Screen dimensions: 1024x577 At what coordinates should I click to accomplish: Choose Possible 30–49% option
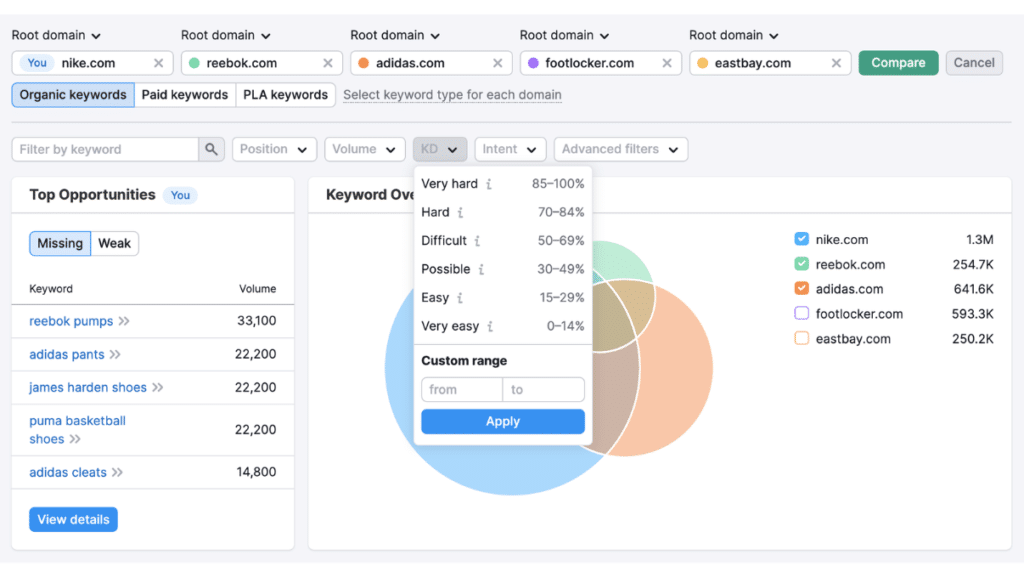tap(503, 270)
